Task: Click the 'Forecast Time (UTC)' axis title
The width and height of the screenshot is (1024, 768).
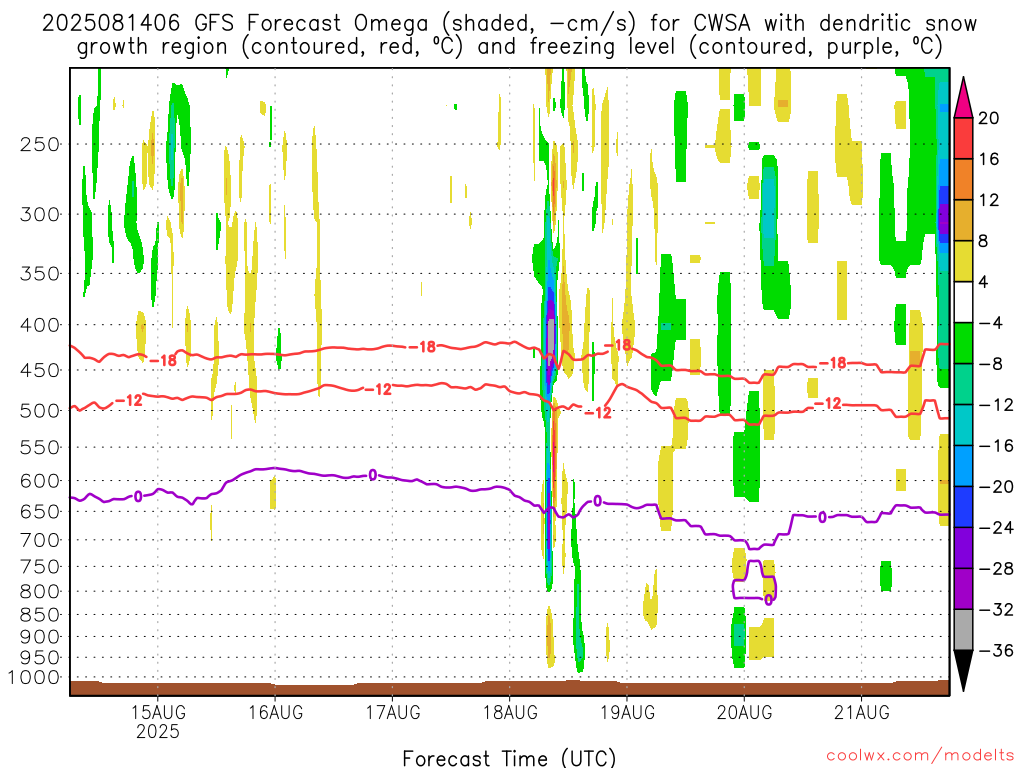Action: point(509,758)
